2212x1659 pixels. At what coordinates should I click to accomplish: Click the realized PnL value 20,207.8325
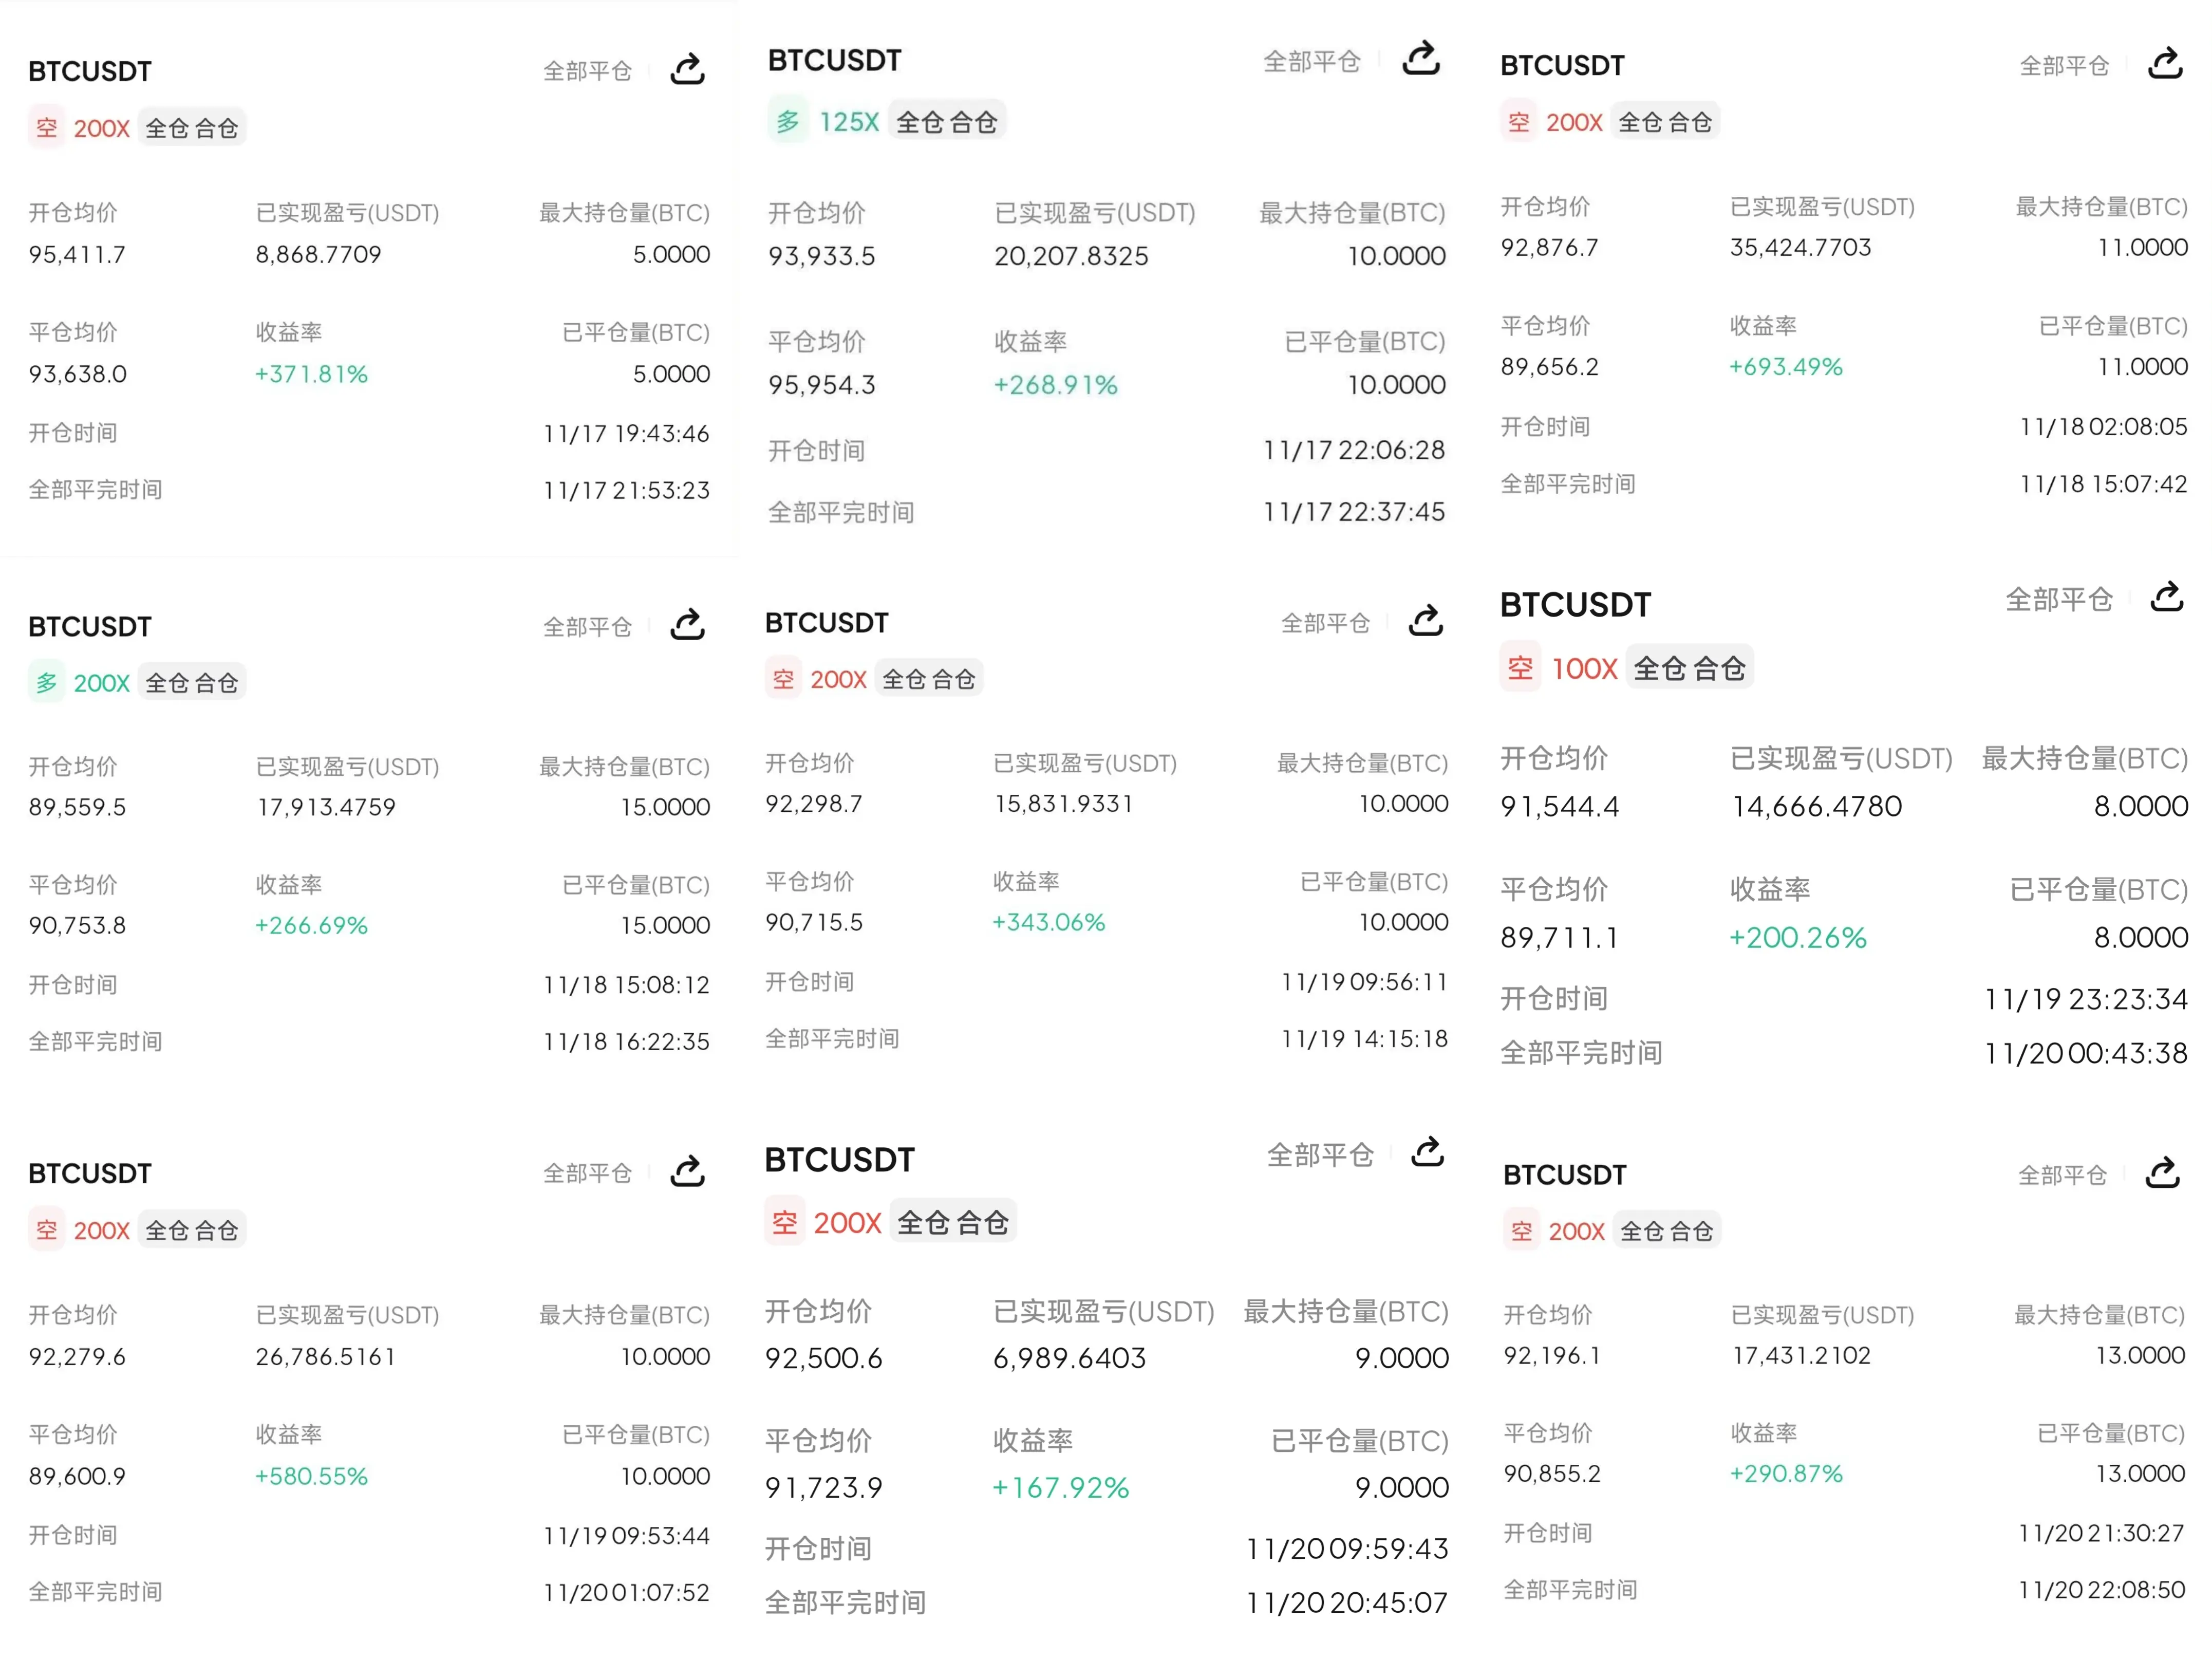pos(1070,257)
